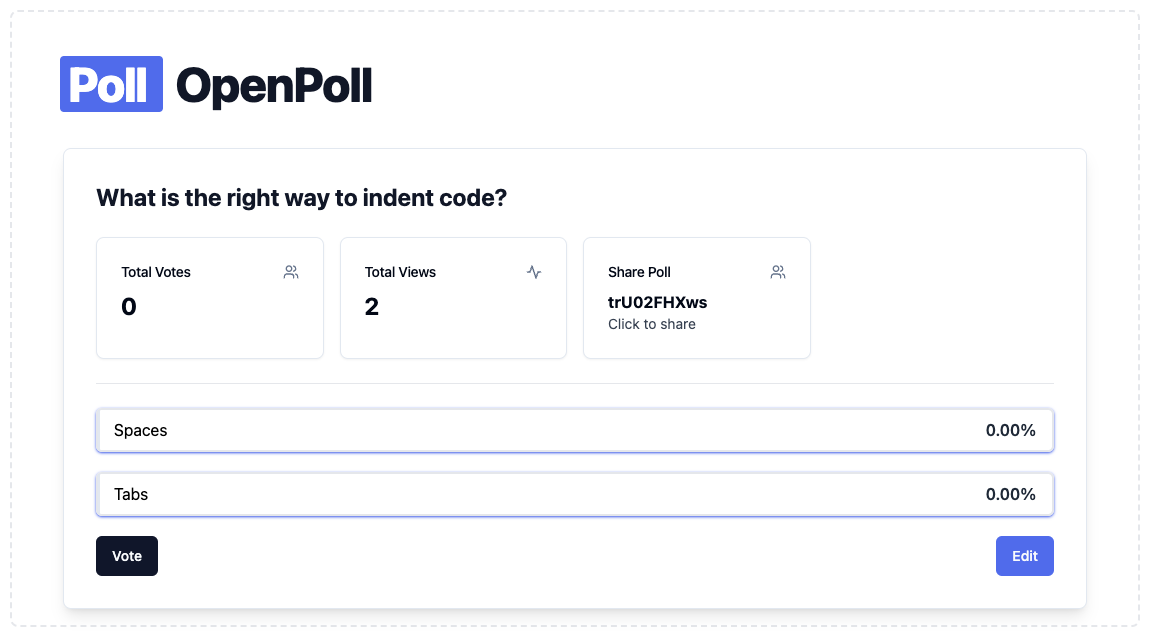Select the Tabs poll option
The height and width of the screenshot is (635, 1150).
pyautogui.click(x=575, y=494)
